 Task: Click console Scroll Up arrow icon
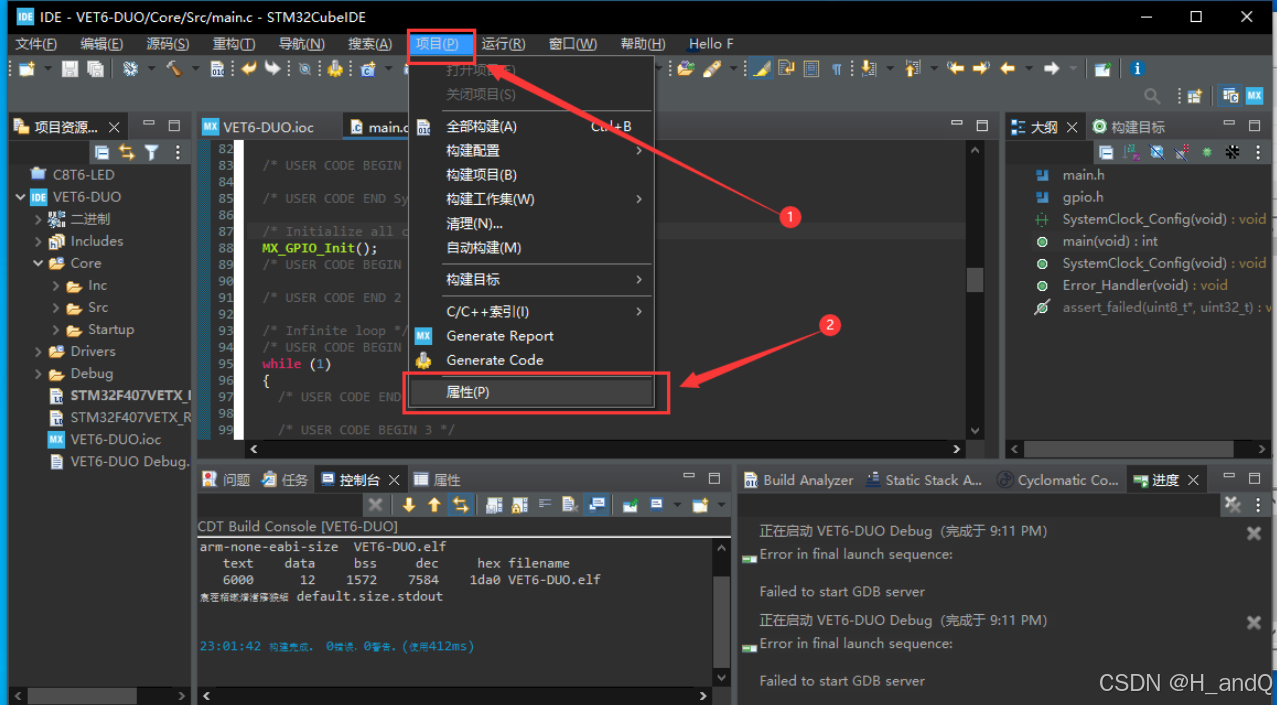click(x=434, y=505)
